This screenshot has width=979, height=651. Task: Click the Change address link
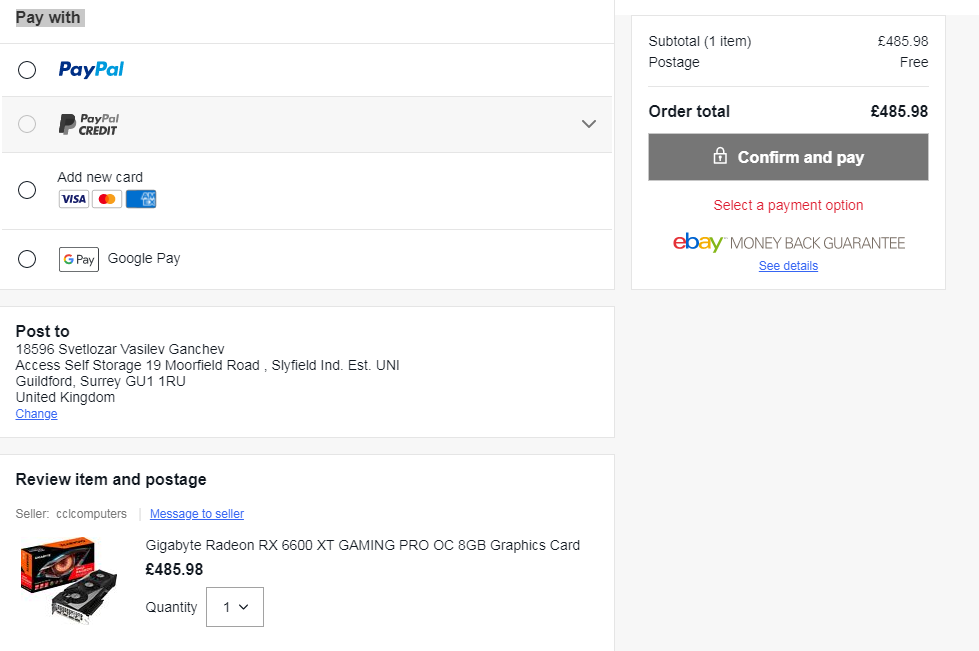[36, 414]
